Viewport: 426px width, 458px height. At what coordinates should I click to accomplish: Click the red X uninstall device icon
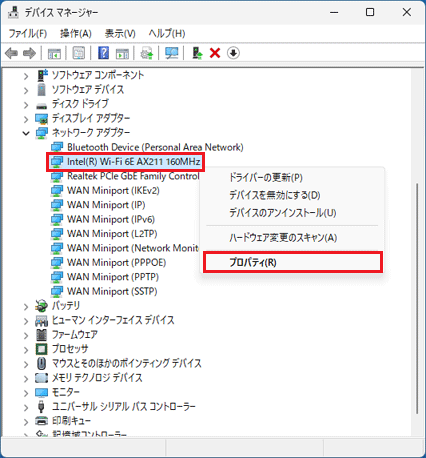pos(215,53)
